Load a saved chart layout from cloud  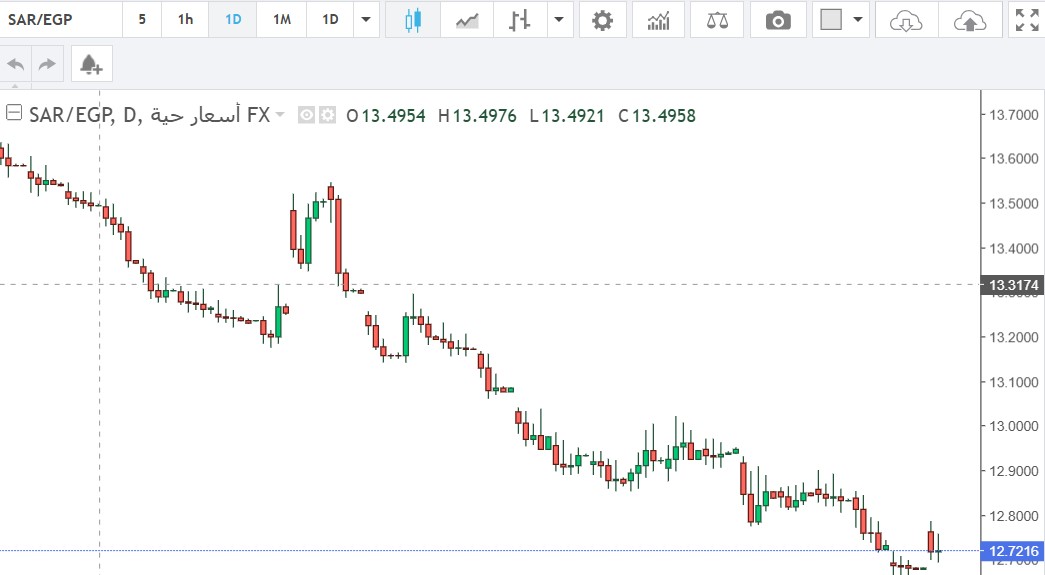click(905, 20)
